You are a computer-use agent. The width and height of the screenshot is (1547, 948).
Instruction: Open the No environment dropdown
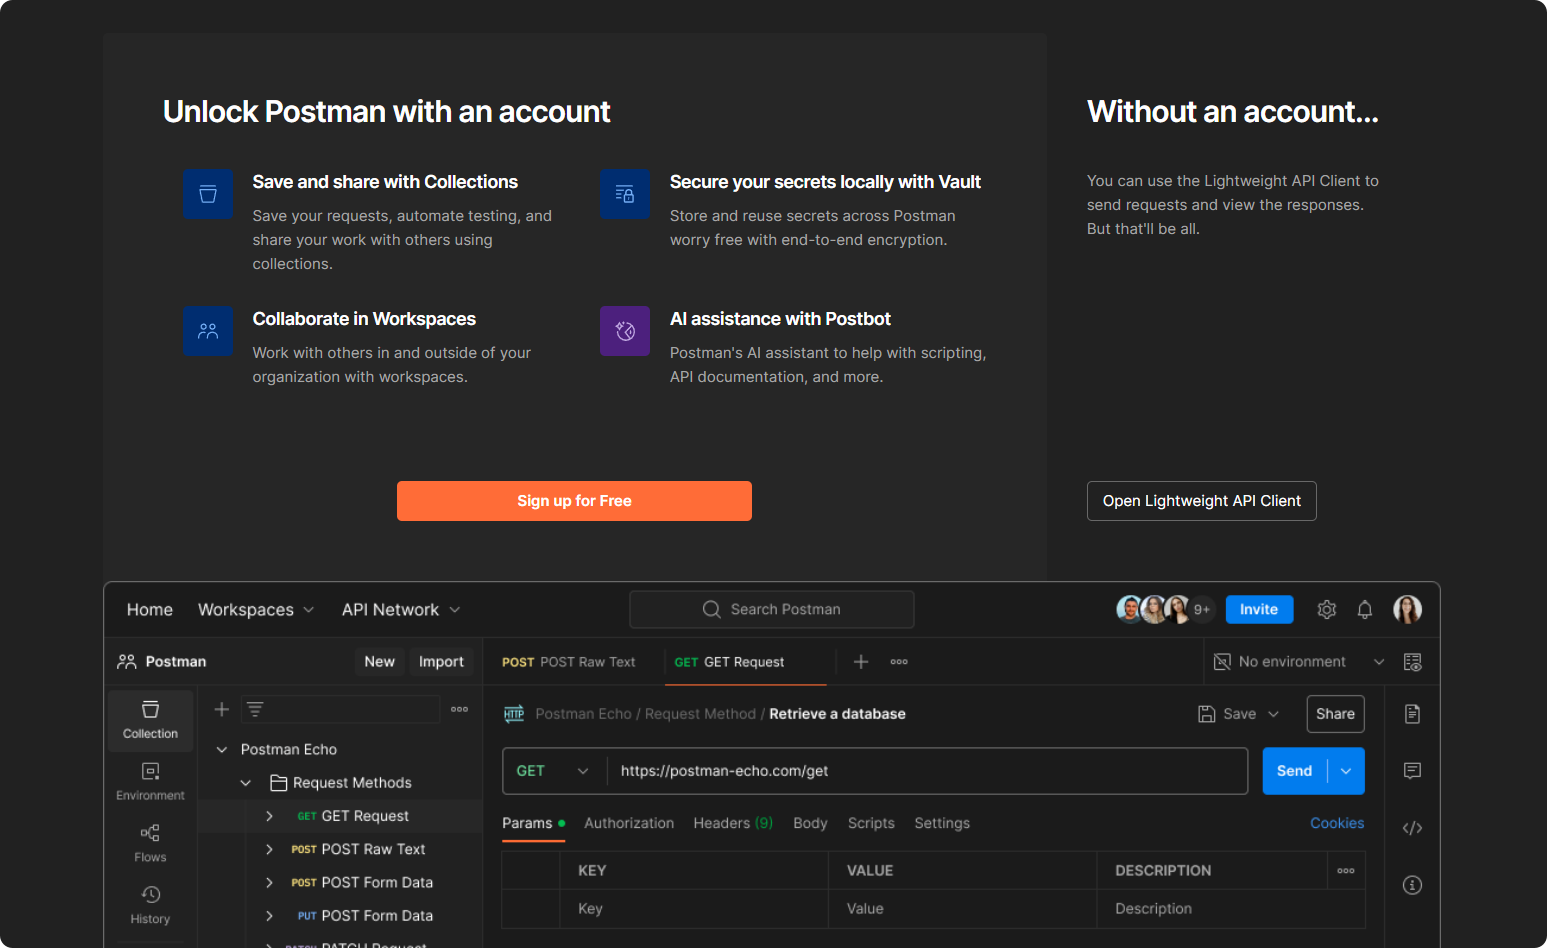1299,662
